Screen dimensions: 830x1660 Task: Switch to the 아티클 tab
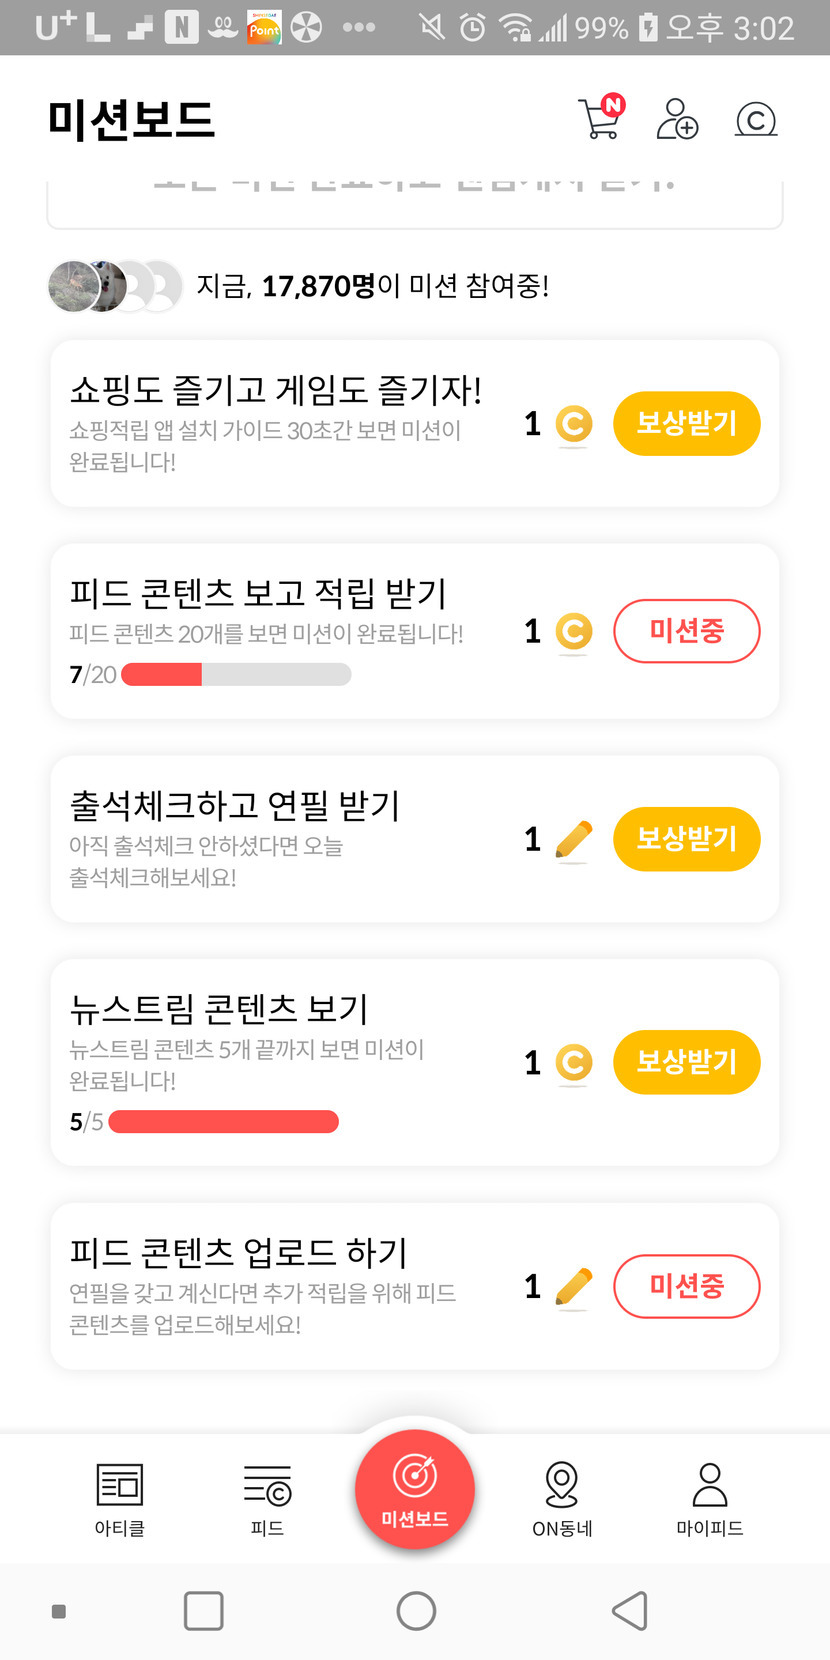point(120,1499)
